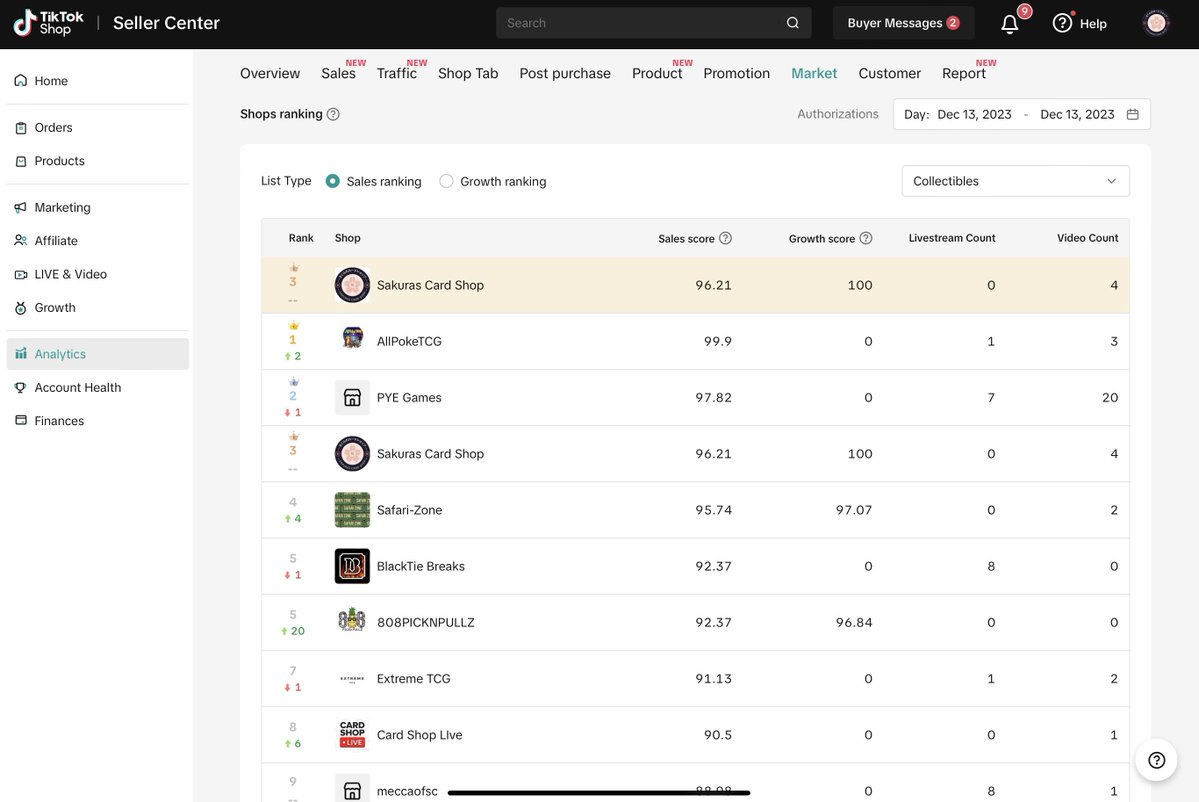Click the search magnifier icon
The width and height of the screenshot is (1199, 802).
(793, 23)
